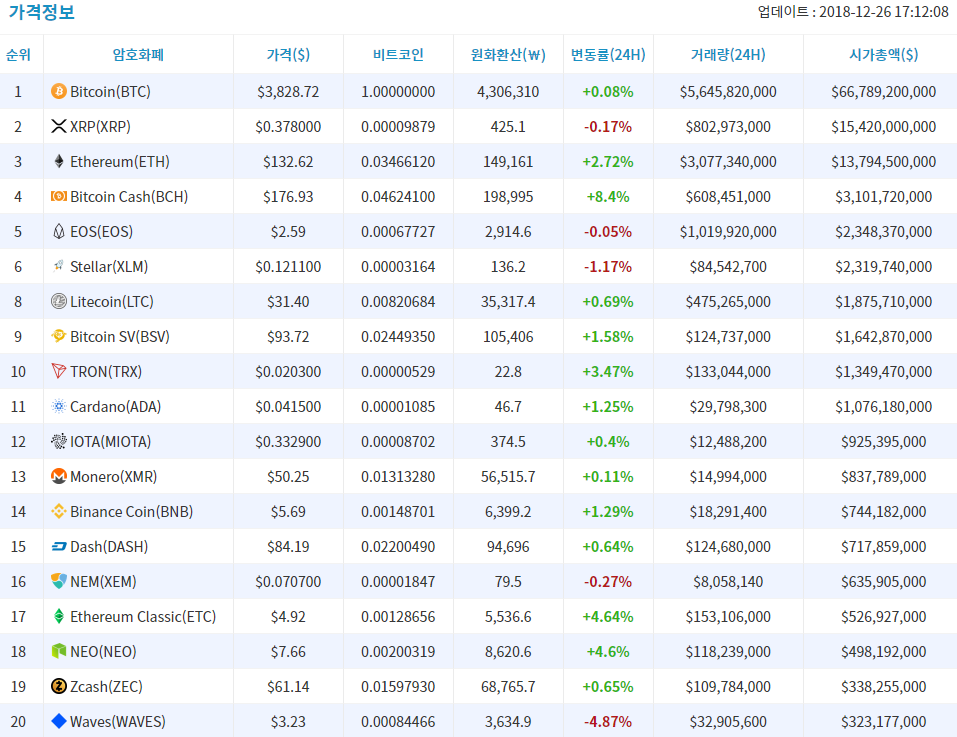Viewport: 957px width, 737px height.
Task: Select XRP won value 425.1
Action: pyautogui.click(x=508, y=126)
